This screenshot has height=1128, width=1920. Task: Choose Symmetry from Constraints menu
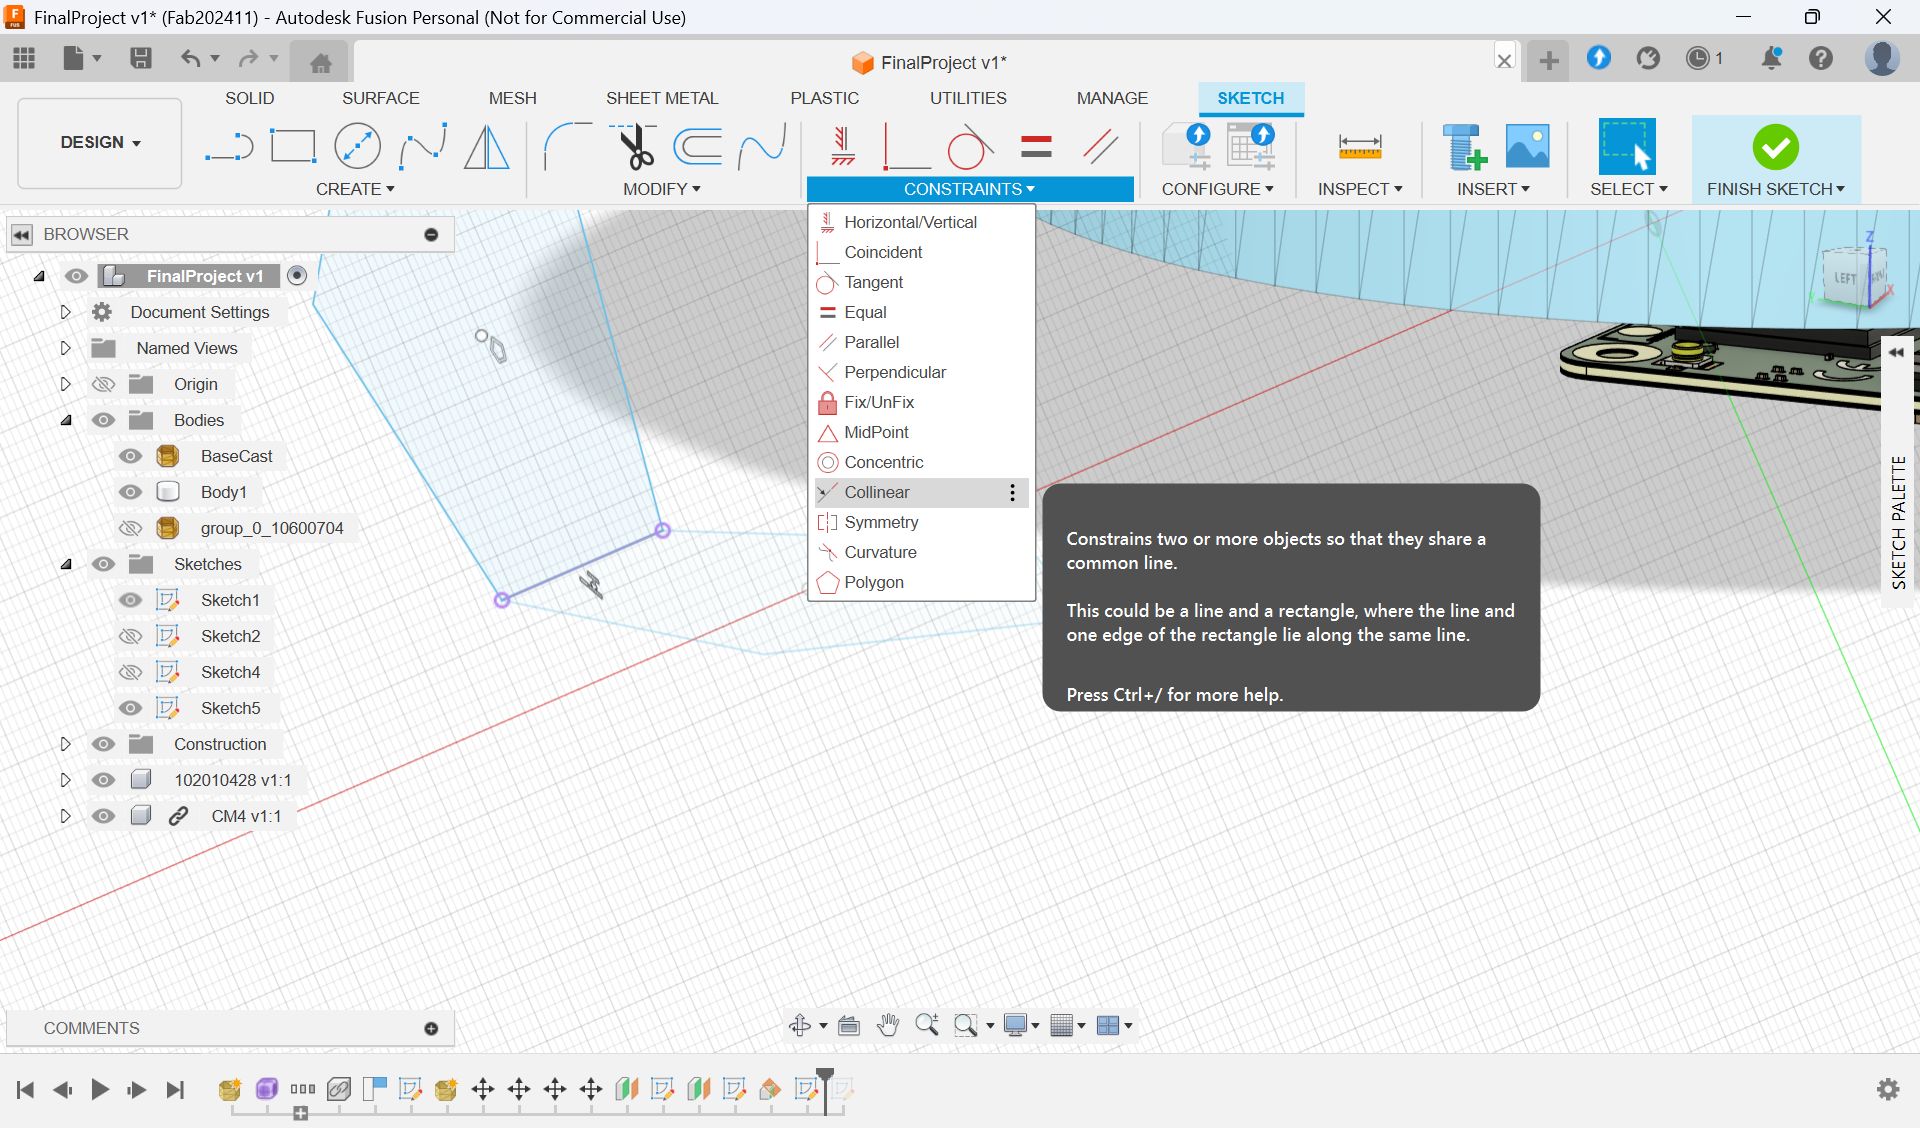[920, 522]
